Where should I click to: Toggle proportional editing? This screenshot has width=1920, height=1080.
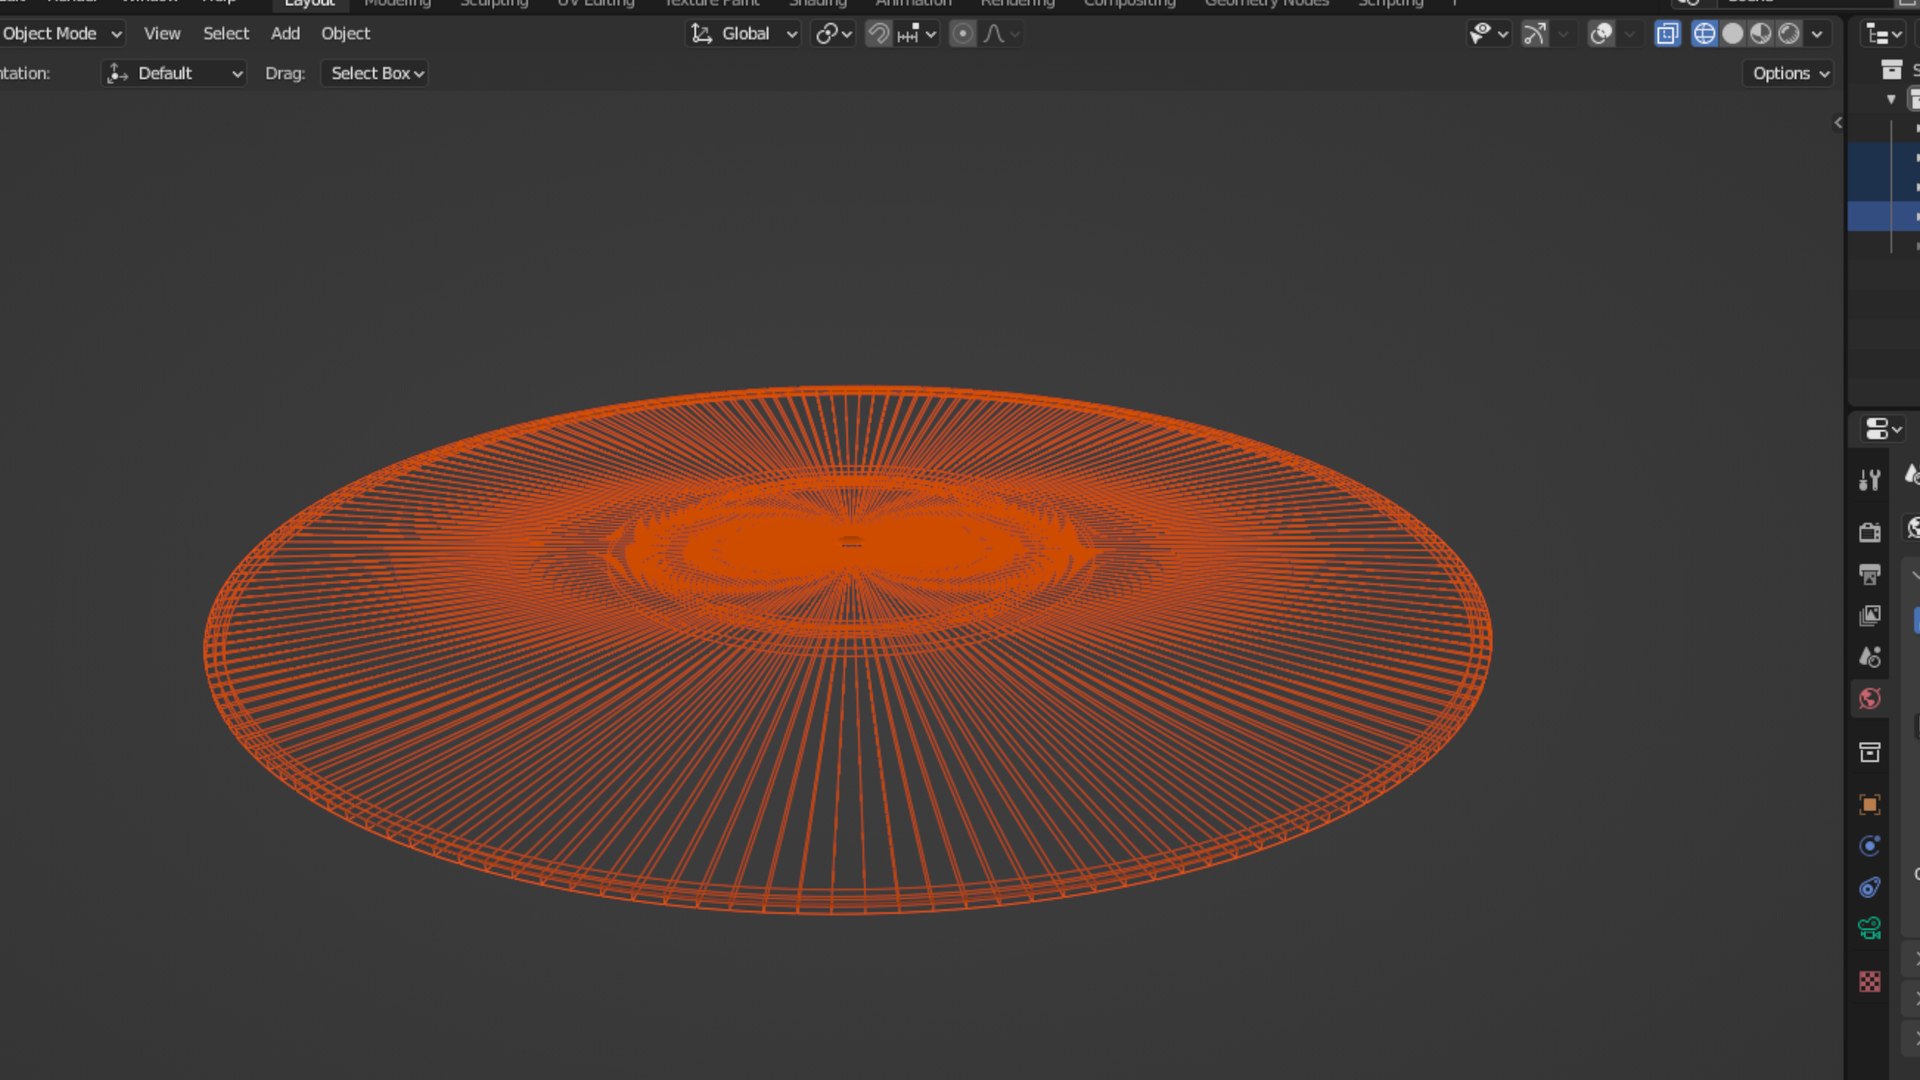[x=962, y=33]
